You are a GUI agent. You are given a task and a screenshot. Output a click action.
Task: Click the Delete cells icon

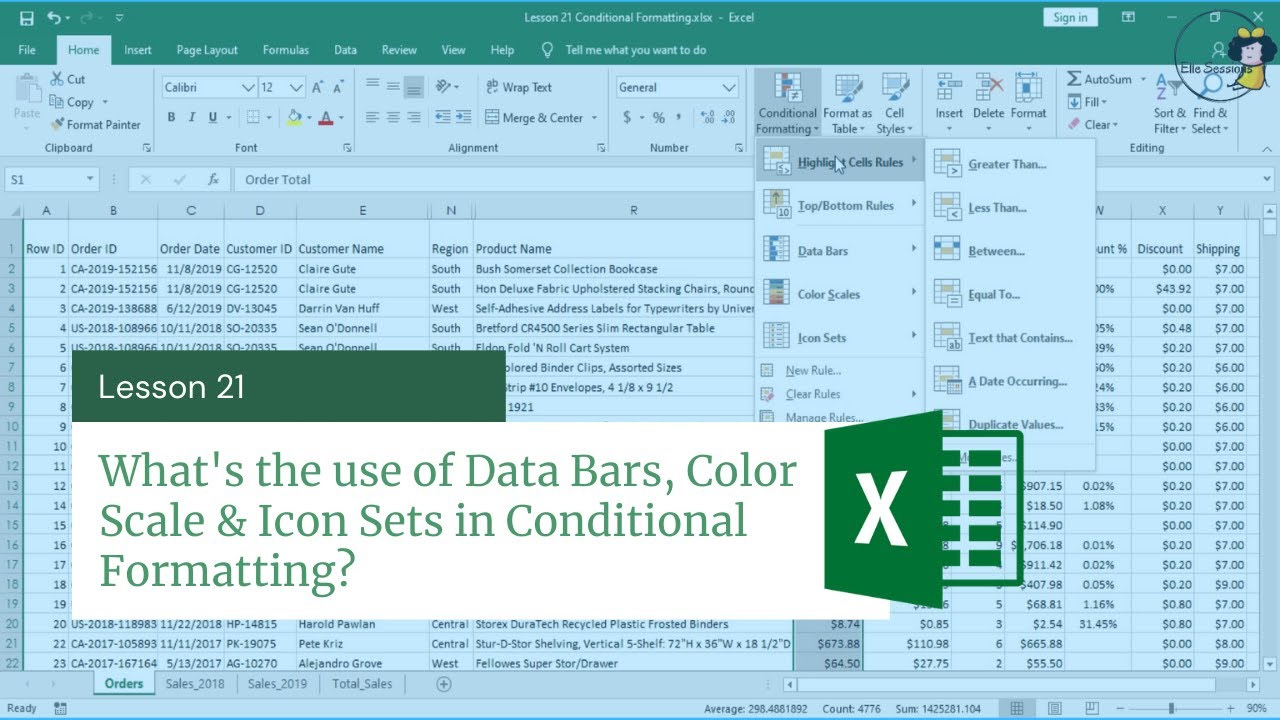pos(989,88)
